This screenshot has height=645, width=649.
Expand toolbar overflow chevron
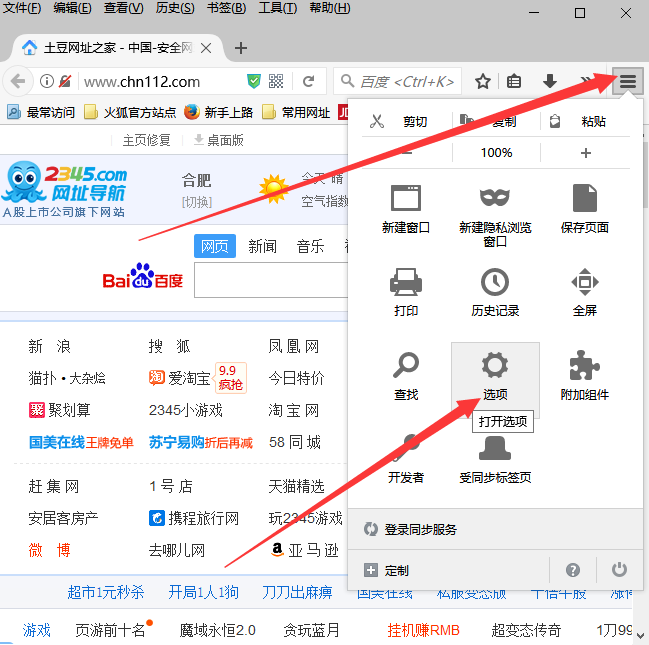coord(585,81)
